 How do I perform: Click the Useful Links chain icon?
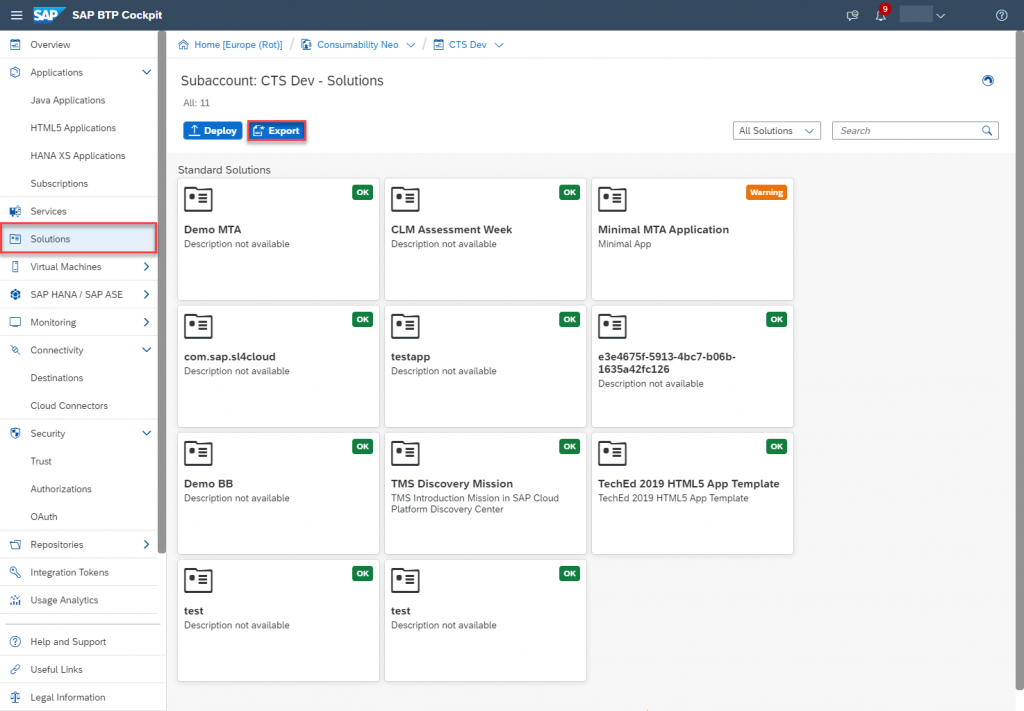(15, 670)
